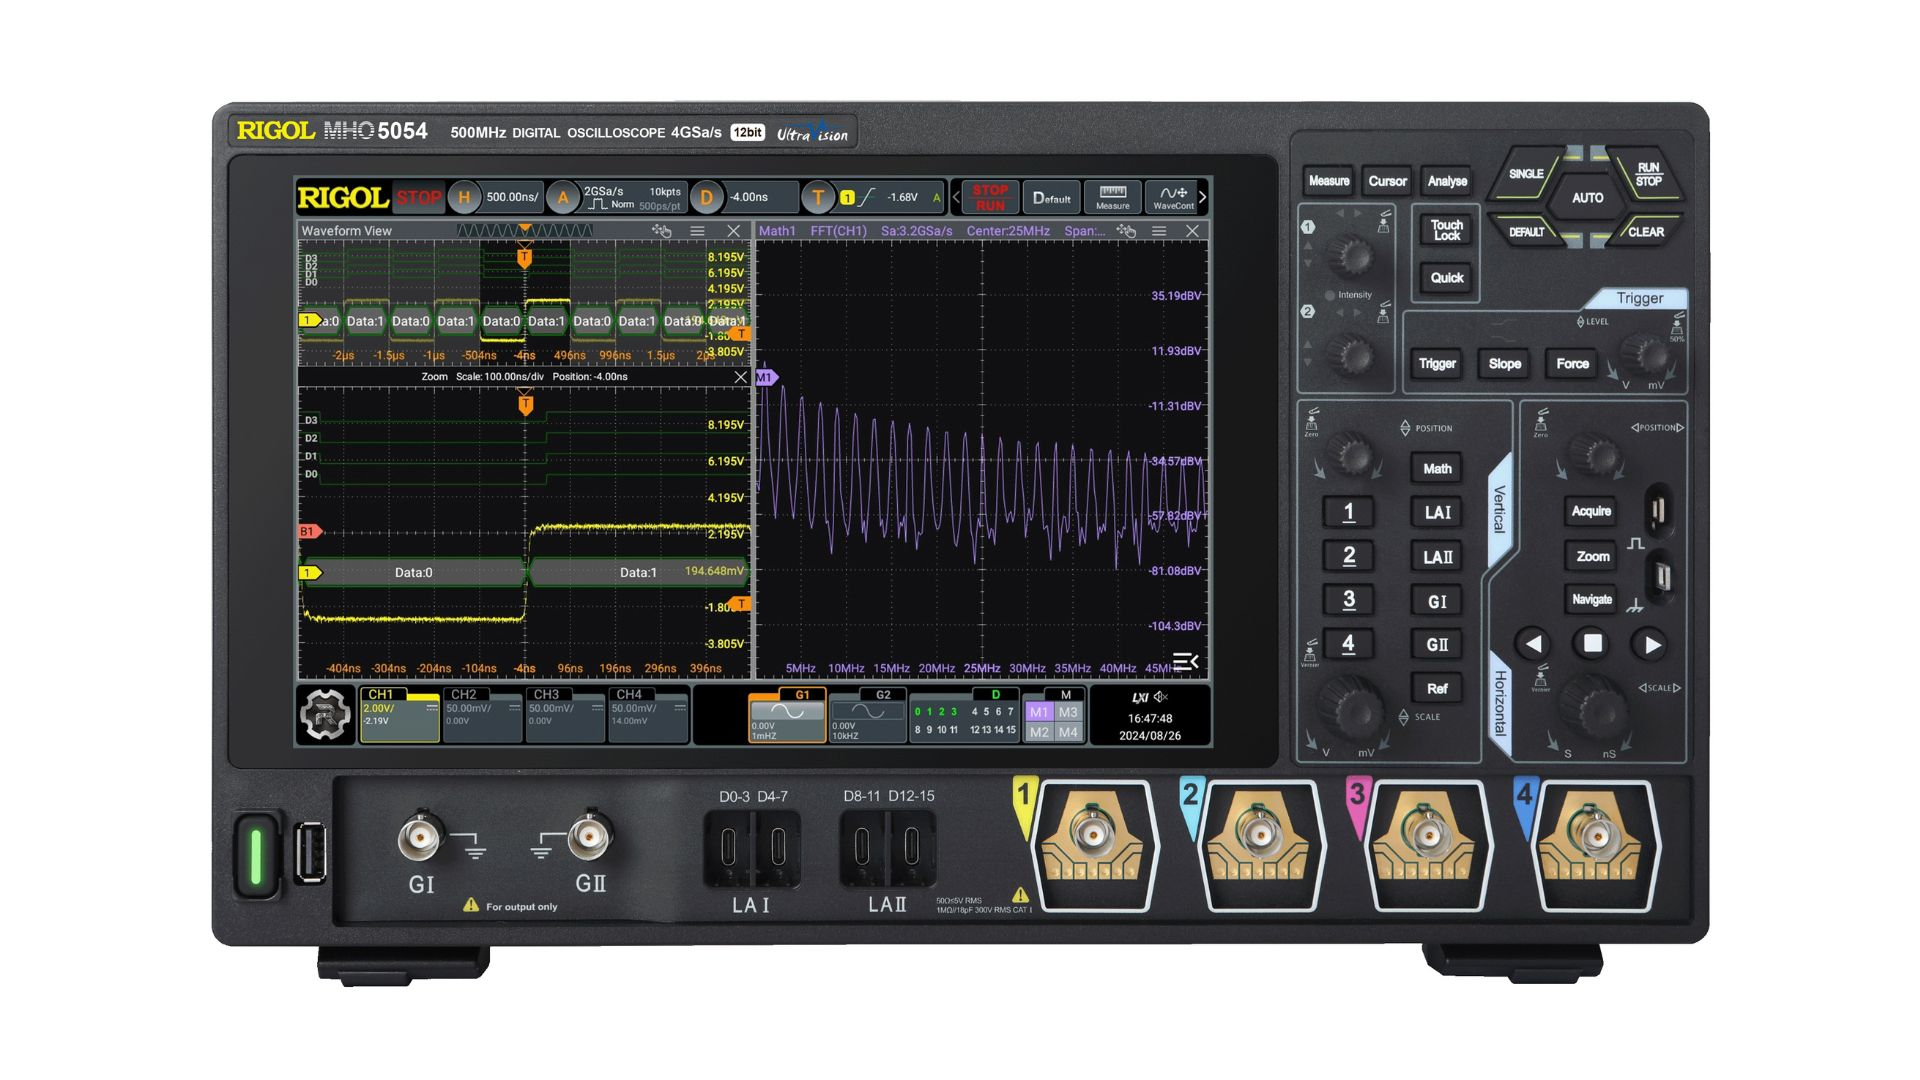
Task: Open the Waveform View hamburger menu
Action: 697,231
